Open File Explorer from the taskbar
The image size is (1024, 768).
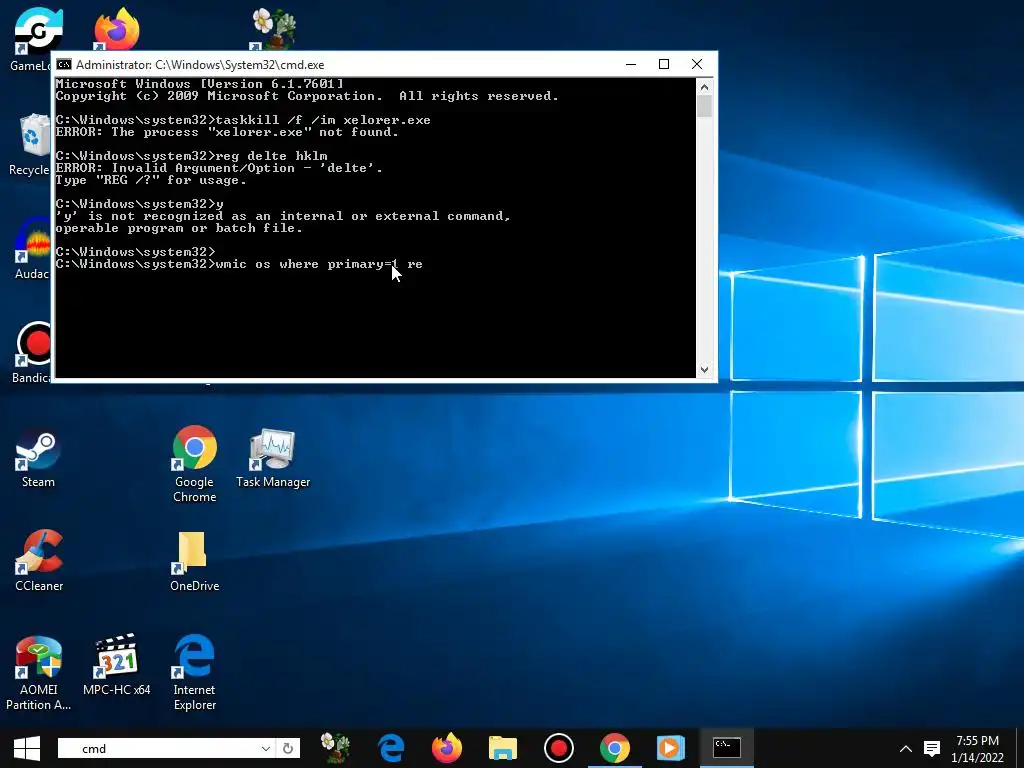[503, 748]
